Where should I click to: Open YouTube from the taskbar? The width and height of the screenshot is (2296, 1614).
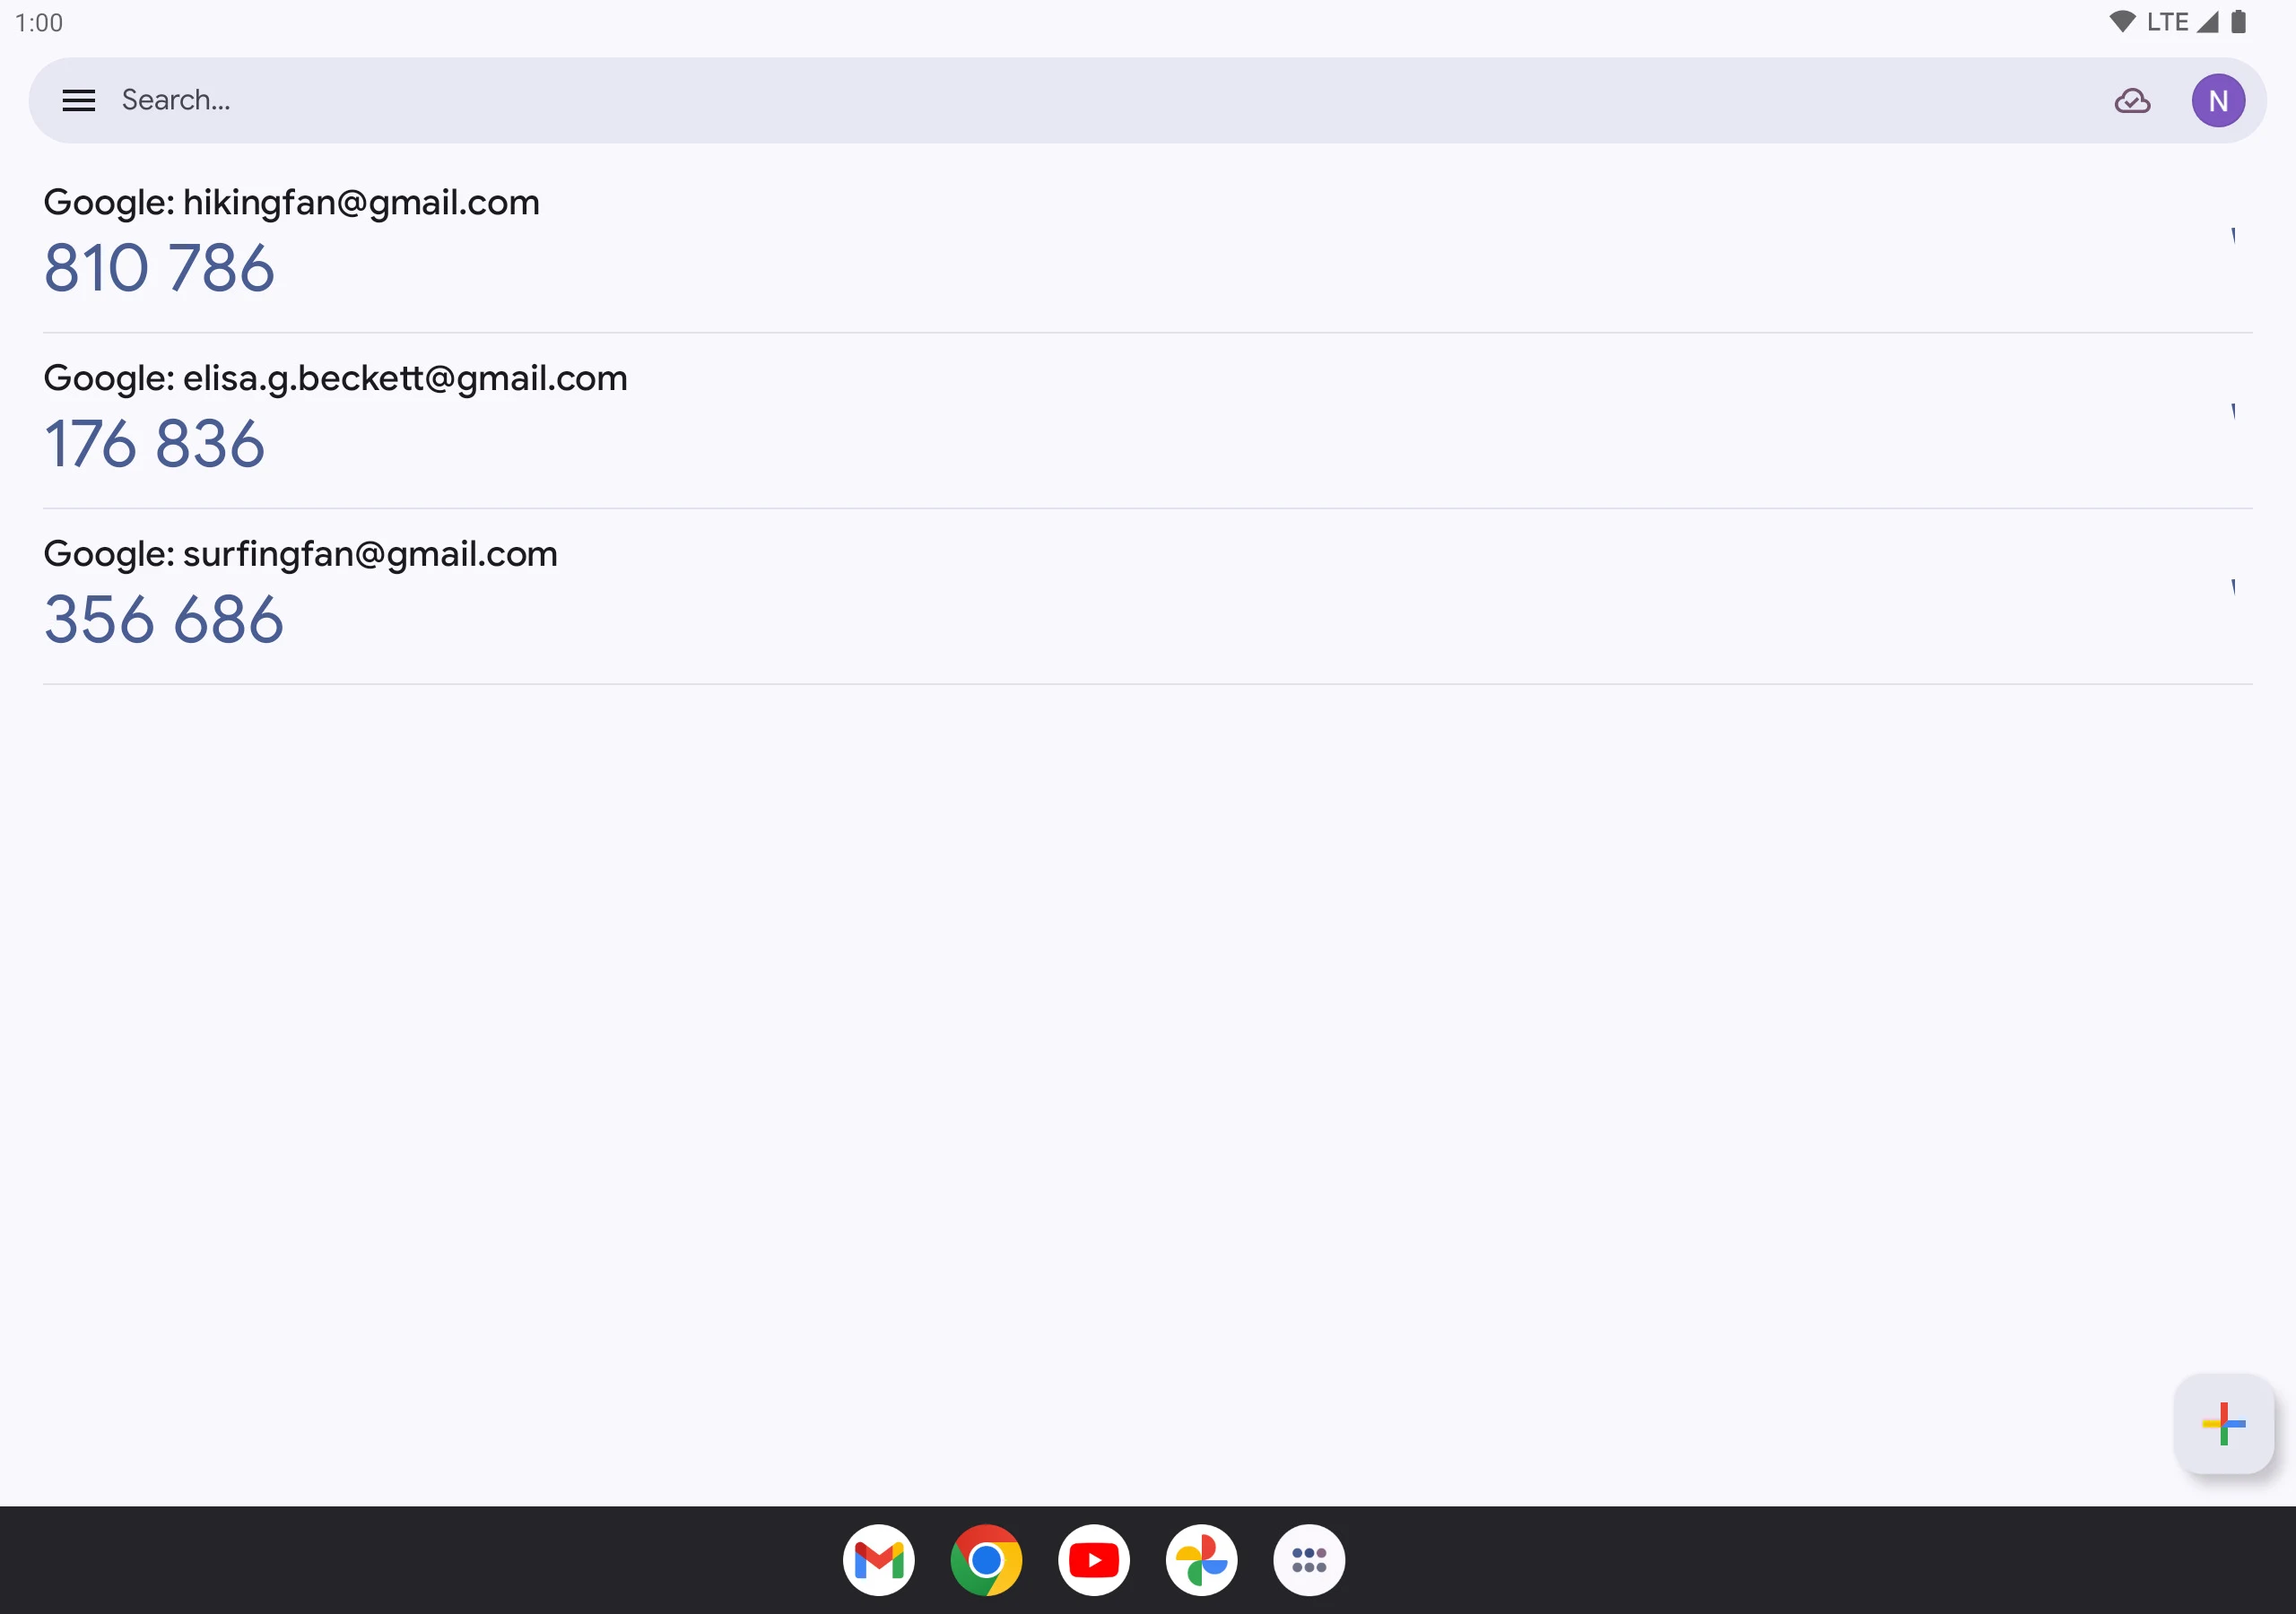pos(1094,1559)
